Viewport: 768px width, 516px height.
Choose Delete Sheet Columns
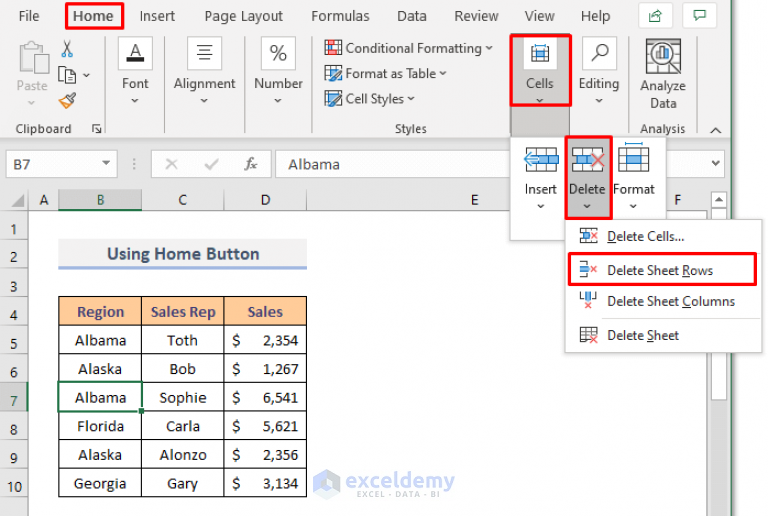tap(663, 301)
